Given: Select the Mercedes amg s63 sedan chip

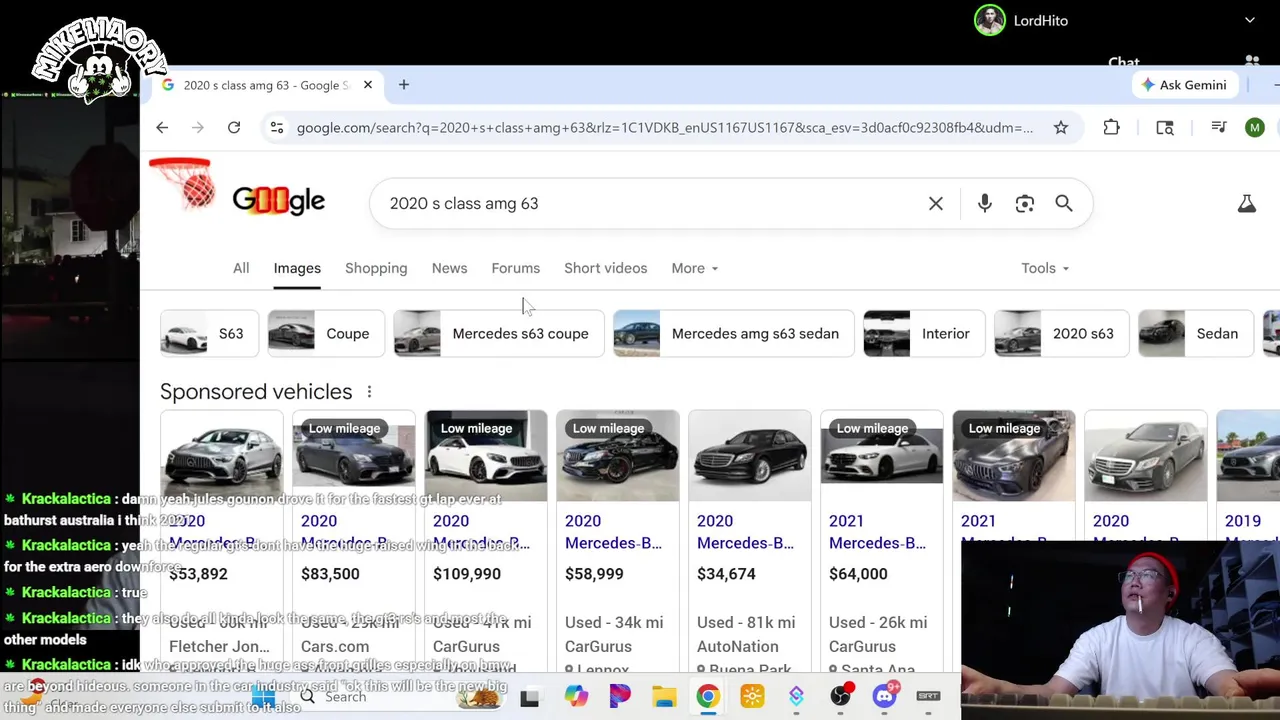Looking at the screenshot, I should point(734,334).
